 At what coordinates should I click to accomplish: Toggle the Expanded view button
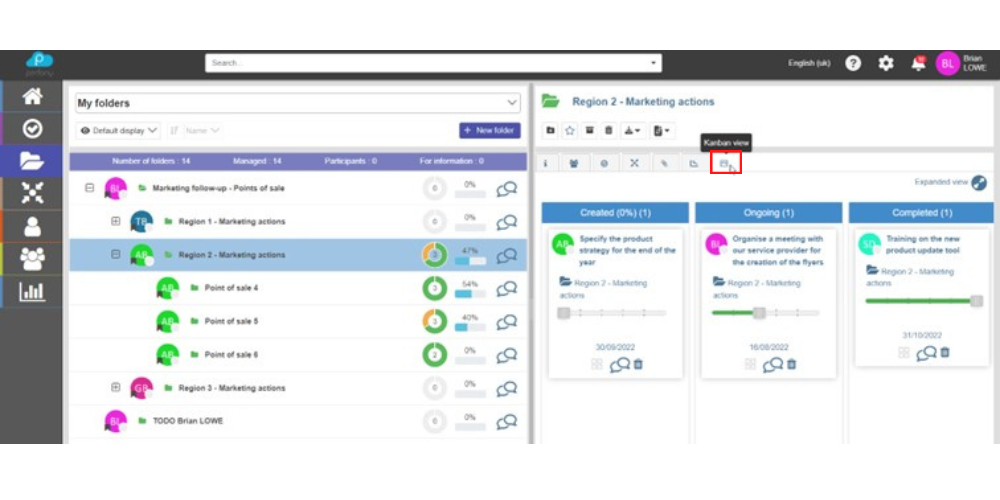[x=978, y=183]
